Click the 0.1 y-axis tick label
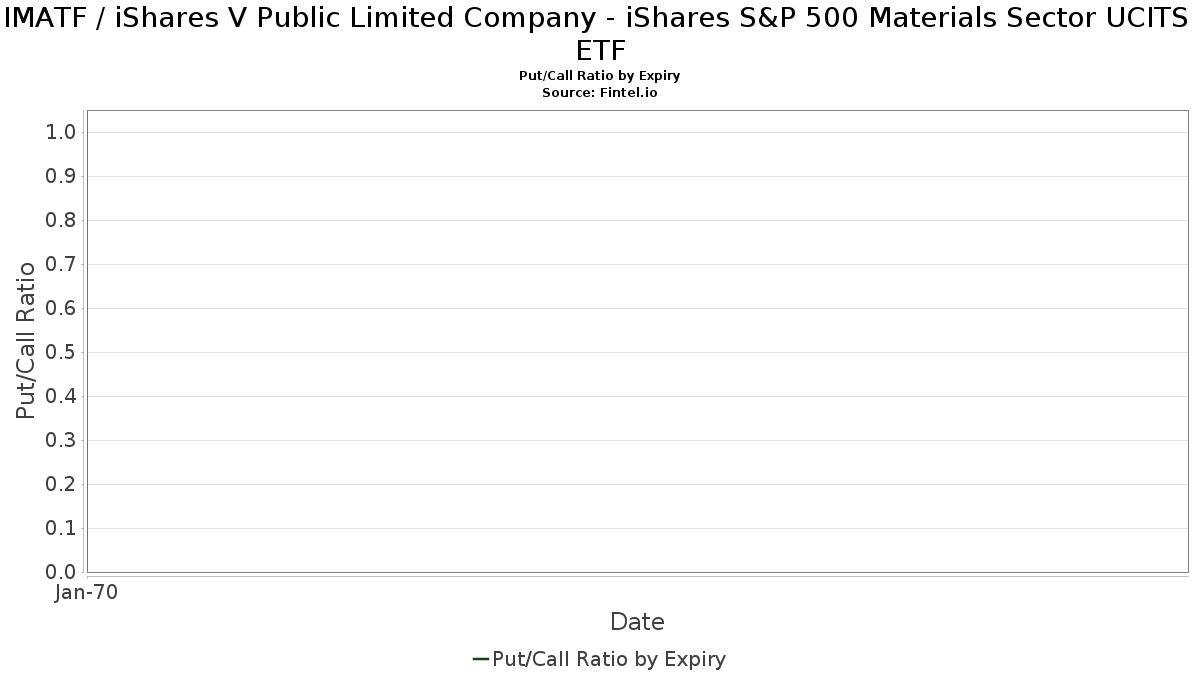This screenshot has height=675, width=1200. coord(61,528)
